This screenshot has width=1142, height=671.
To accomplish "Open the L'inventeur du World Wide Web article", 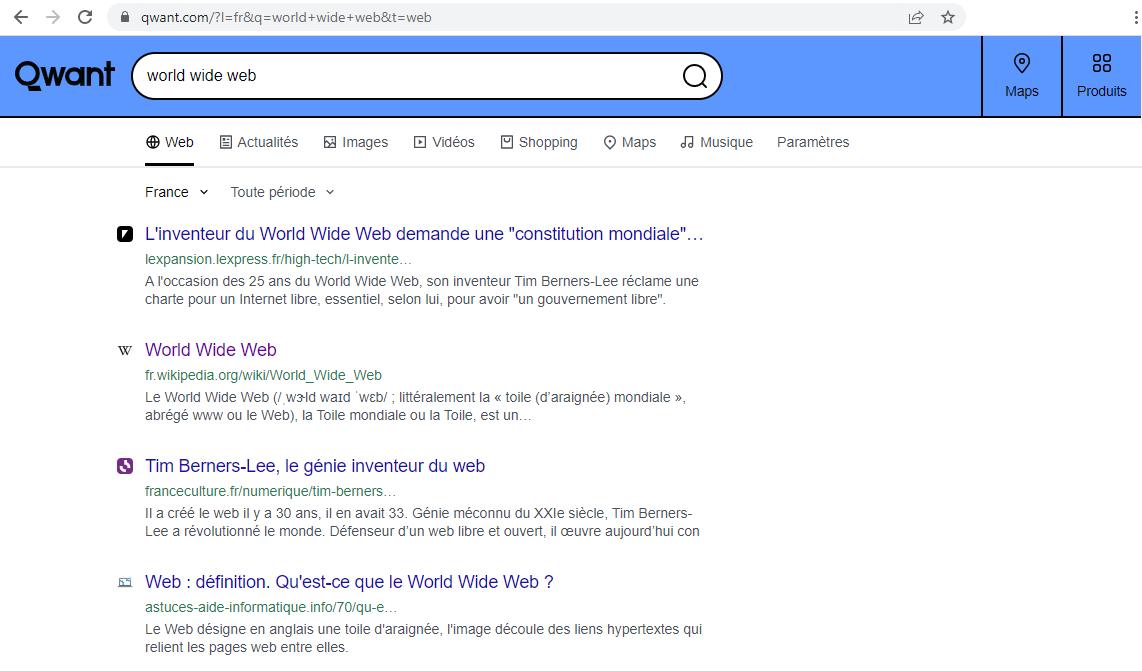I will (424, 234).
